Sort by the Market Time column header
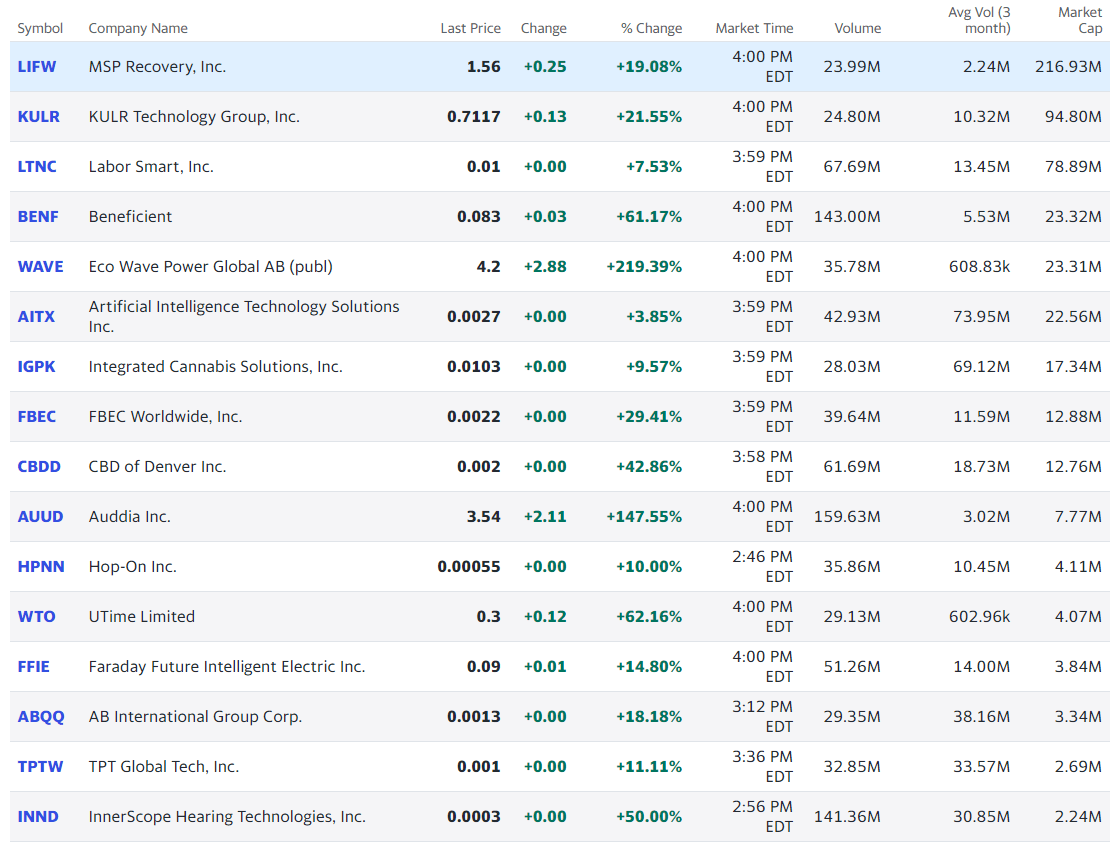1120x842 pixels. click(x=754, y=29)
